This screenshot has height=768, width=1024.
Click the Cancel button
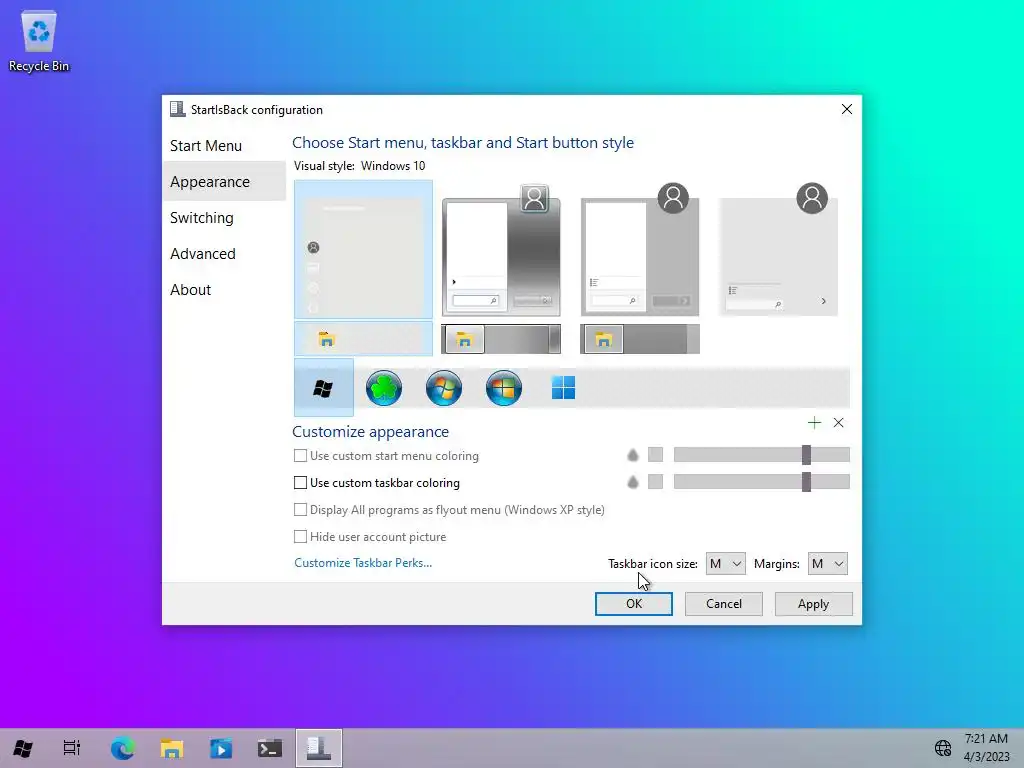(724, 603)
